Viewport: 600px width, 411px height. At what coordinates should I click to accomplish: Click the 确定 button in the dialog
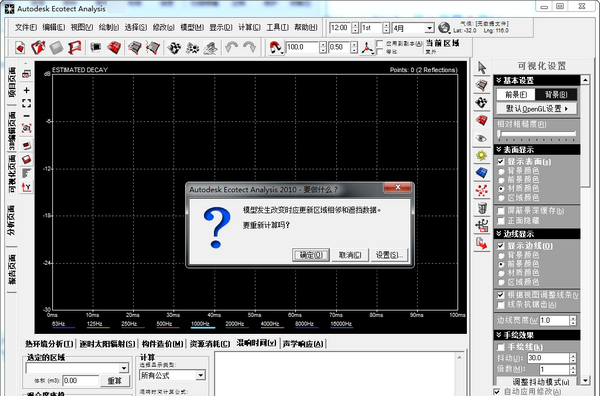tap(311, 255)
